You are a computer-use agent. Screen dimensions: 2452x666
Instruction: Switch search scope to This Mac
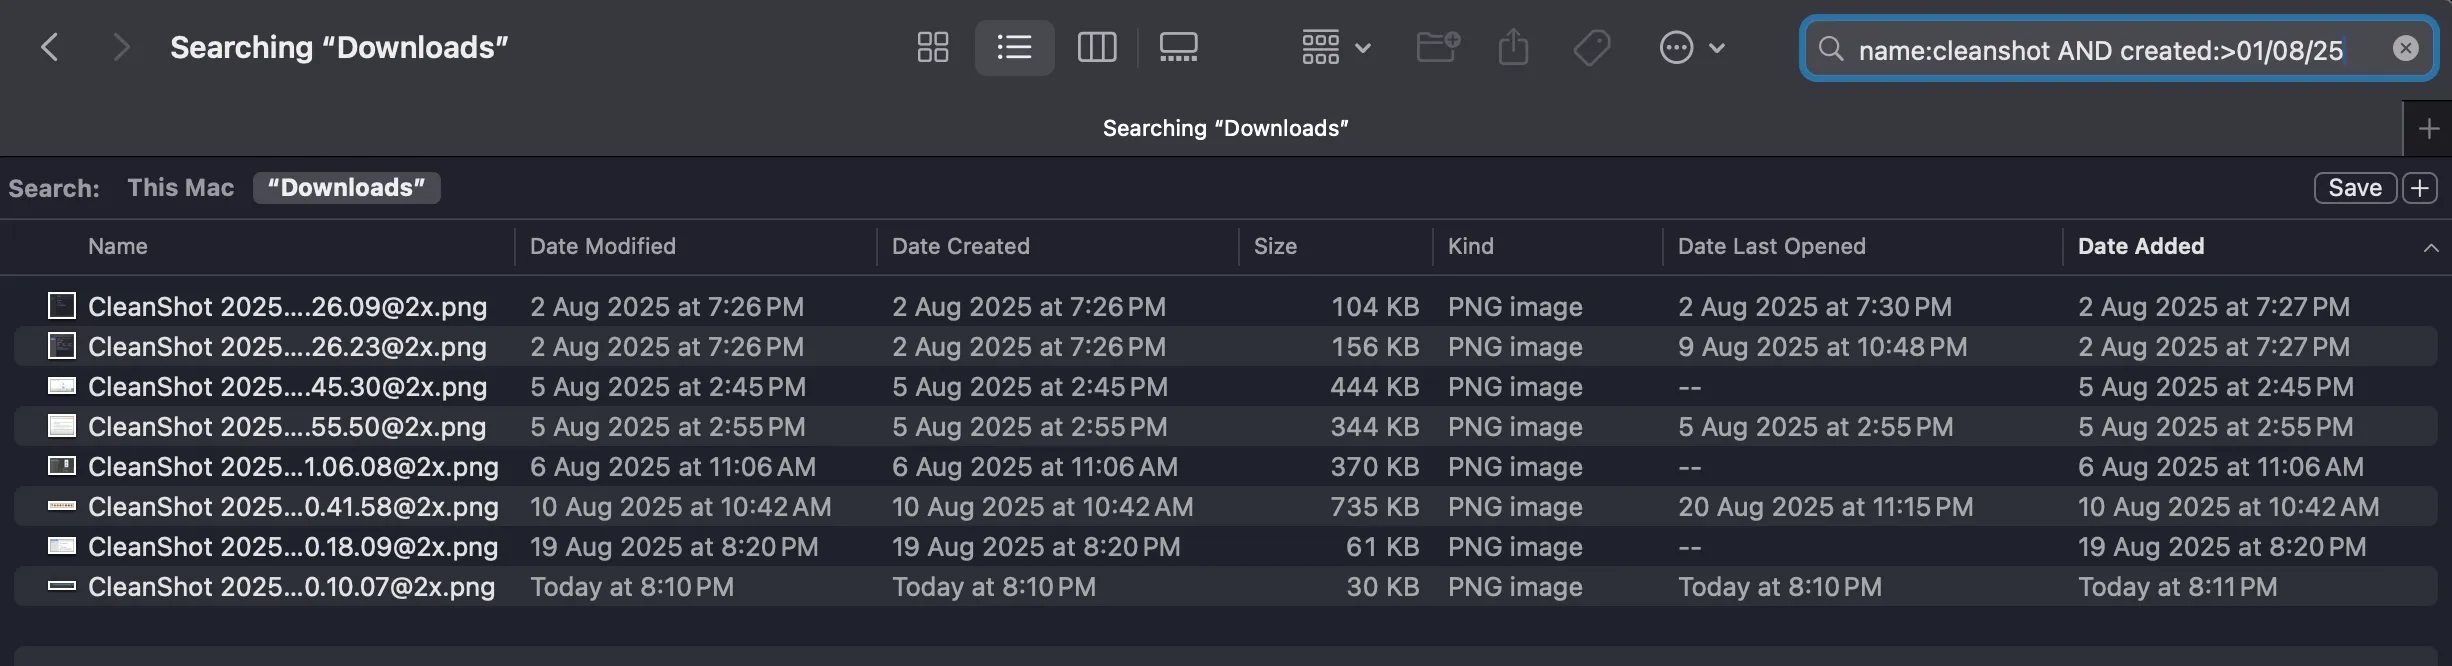click(180, 188)
